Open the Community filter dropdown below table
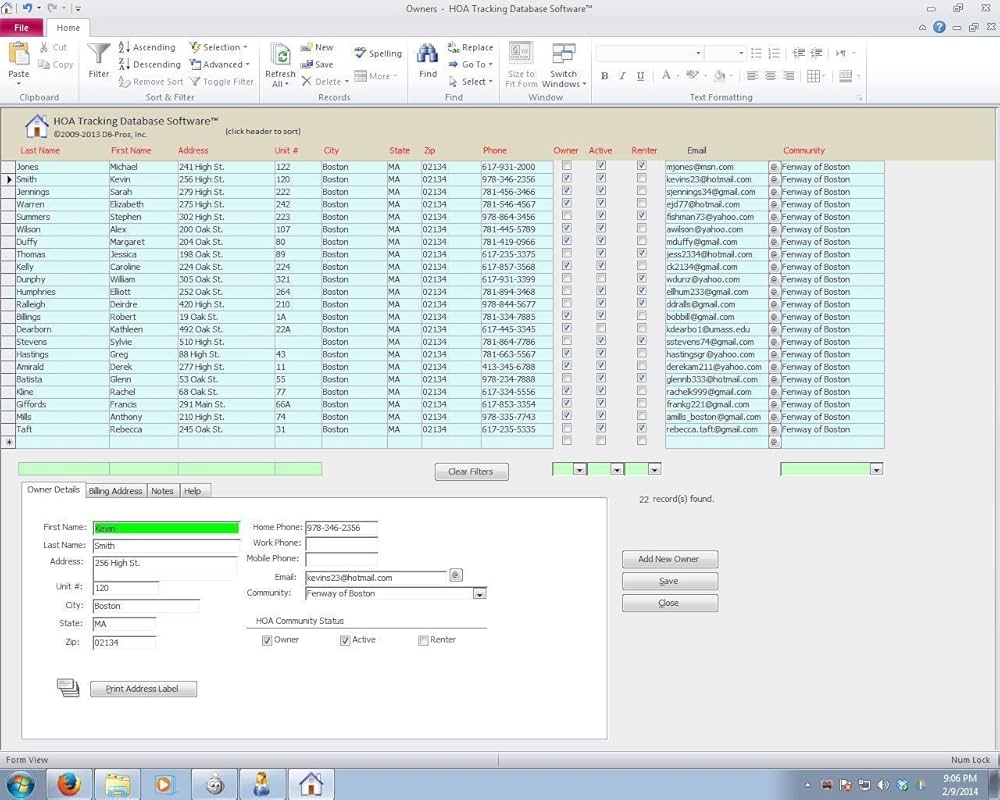The image size is (1000, 800). (876, 470)
